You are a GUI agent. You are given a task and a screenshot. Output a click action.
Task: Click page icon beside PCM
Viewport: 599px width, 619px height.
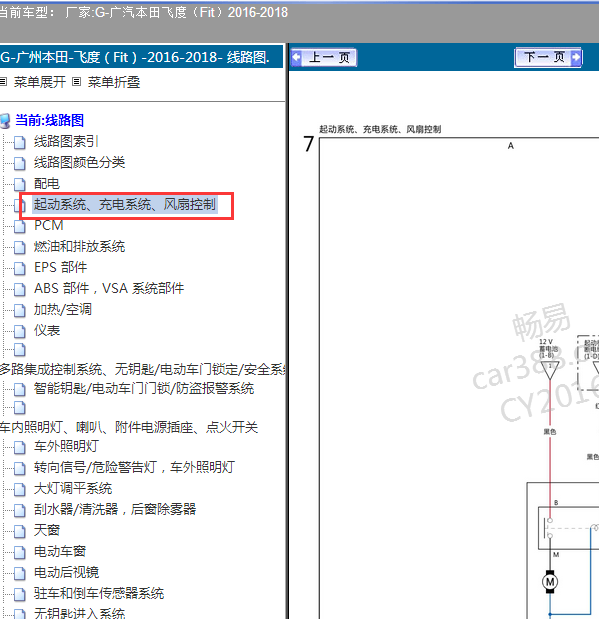click(x=20, y=226)
